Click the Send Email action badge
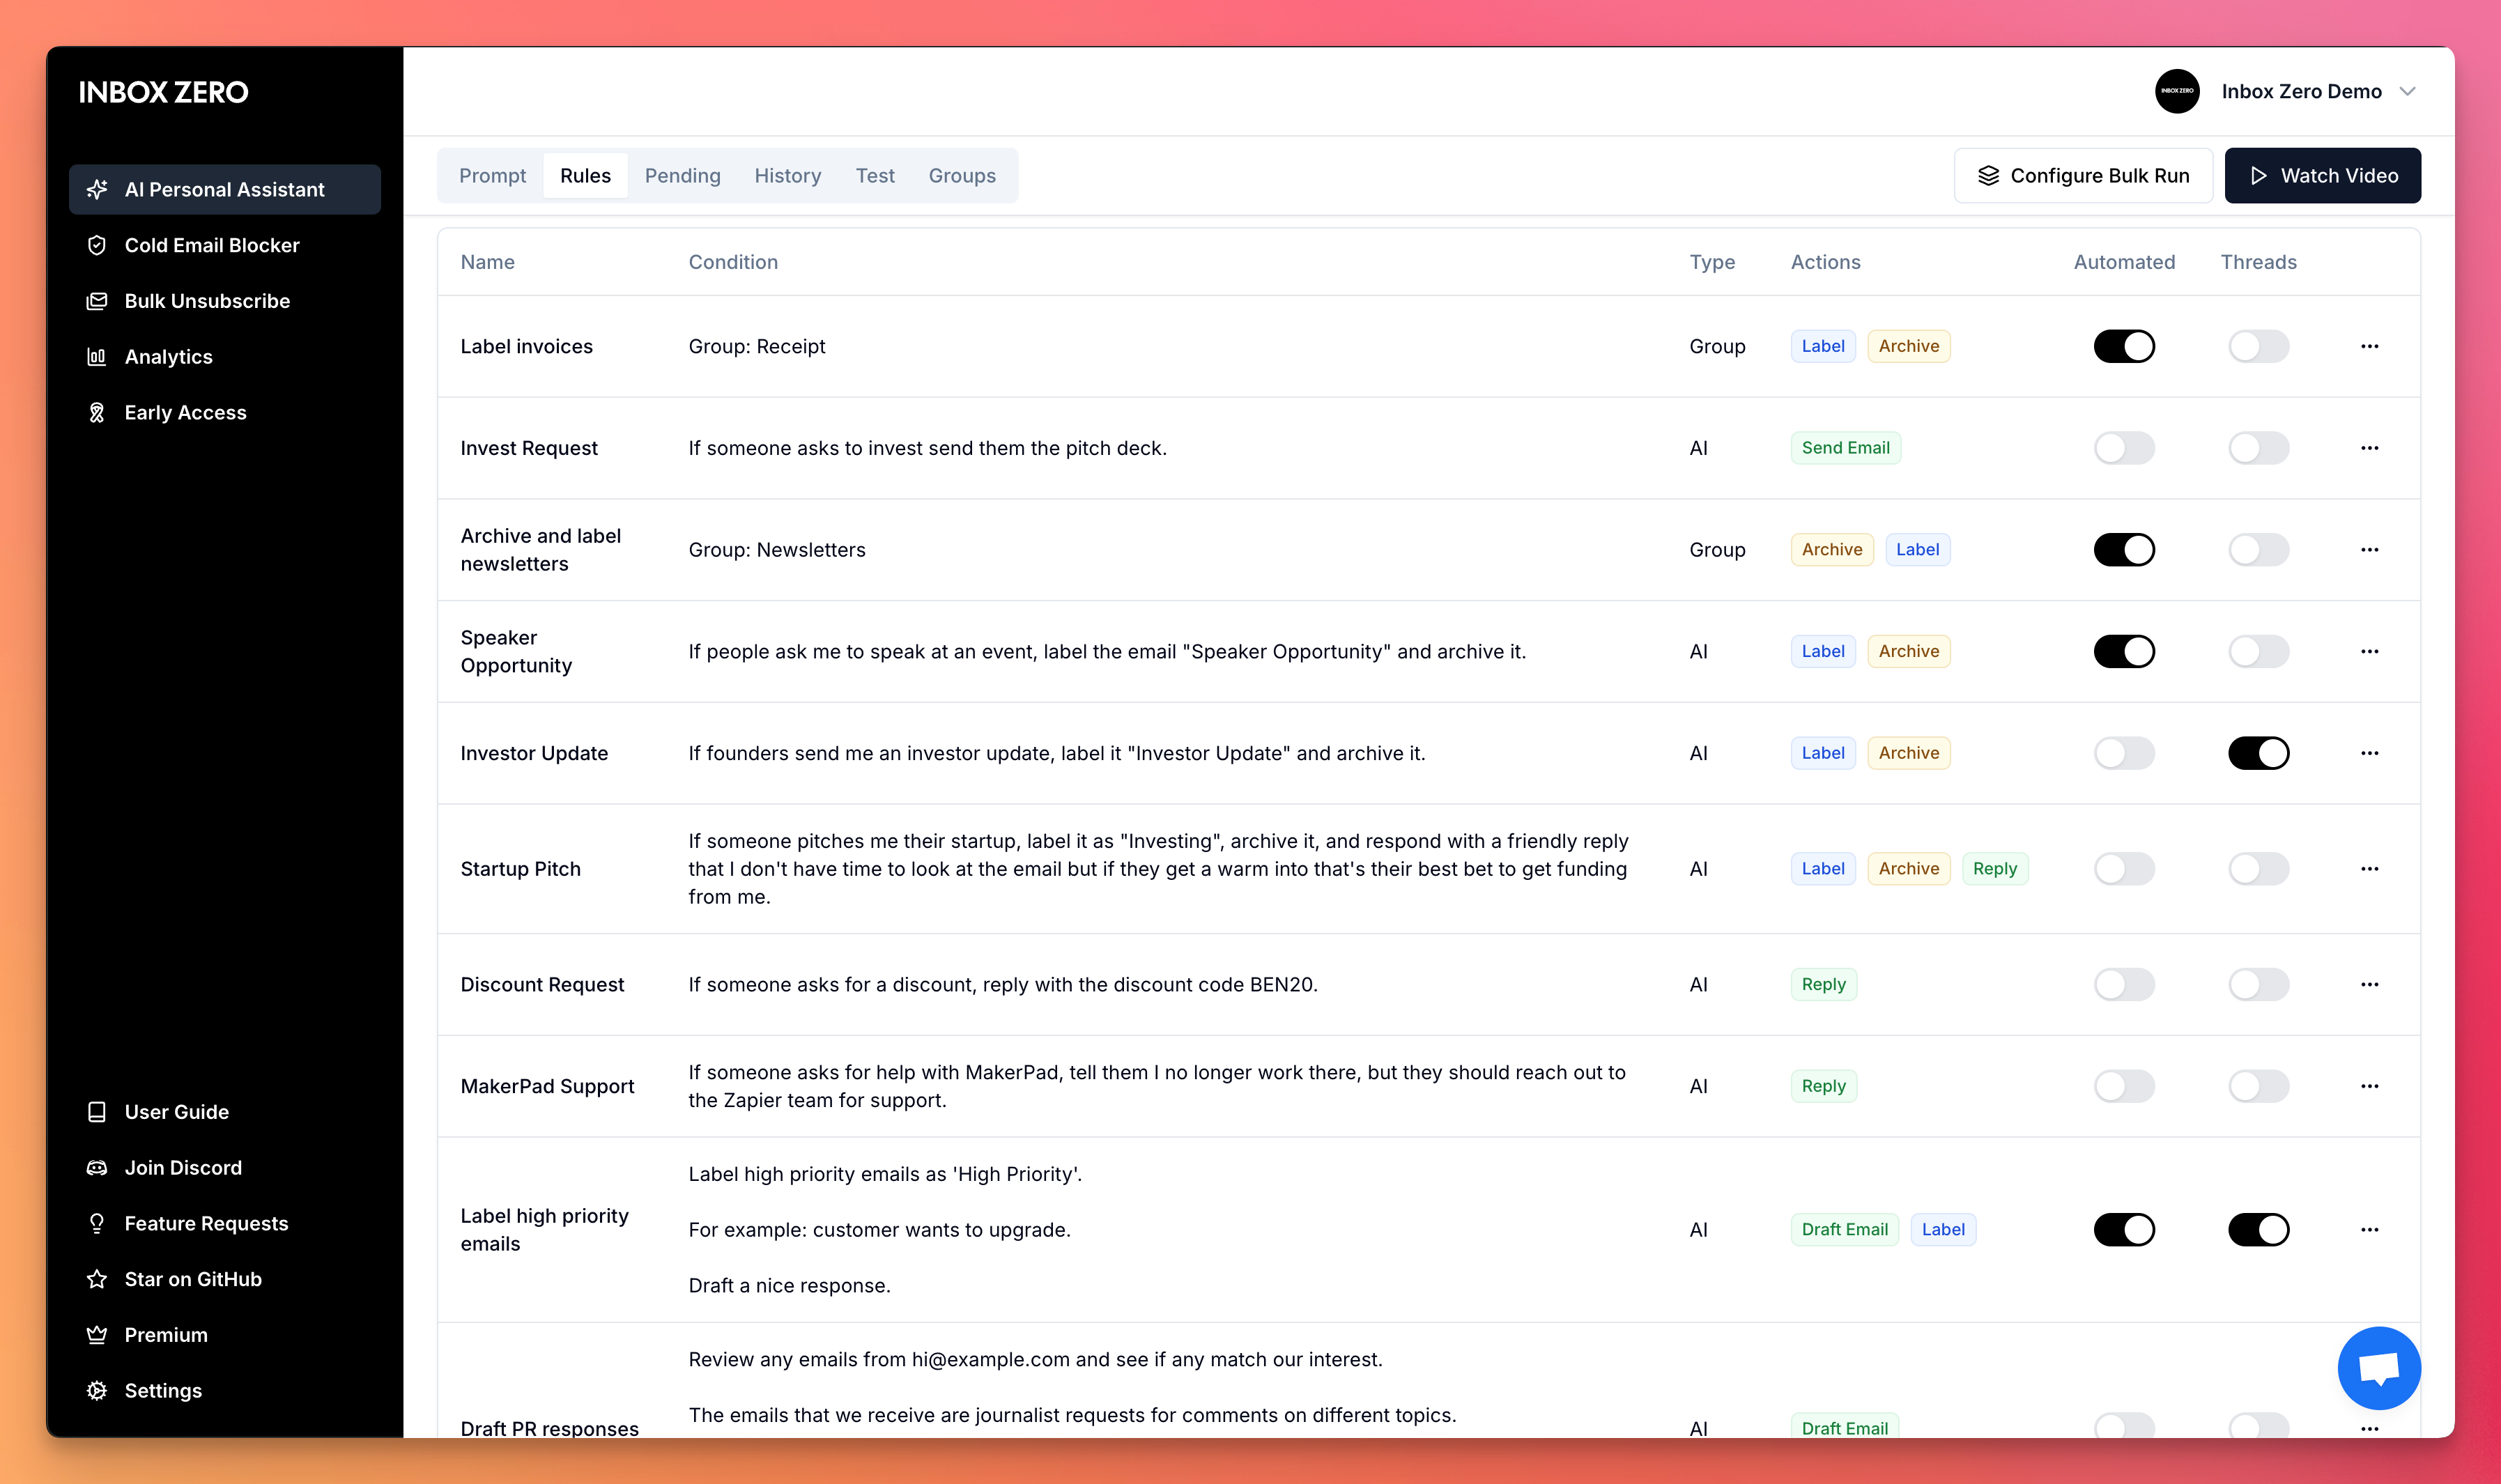2501x1484 pixels. (x=1845, y=448)
